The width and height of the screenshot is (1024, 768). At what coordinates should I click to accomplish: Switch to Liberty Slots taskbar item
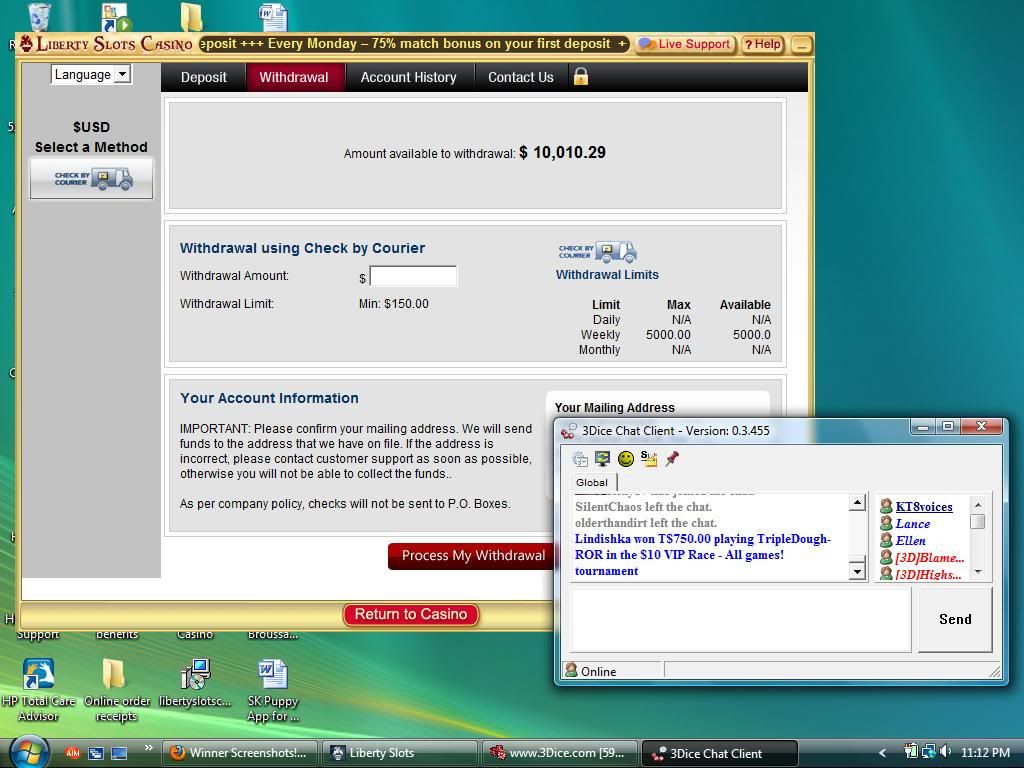[x=400, y=753]
